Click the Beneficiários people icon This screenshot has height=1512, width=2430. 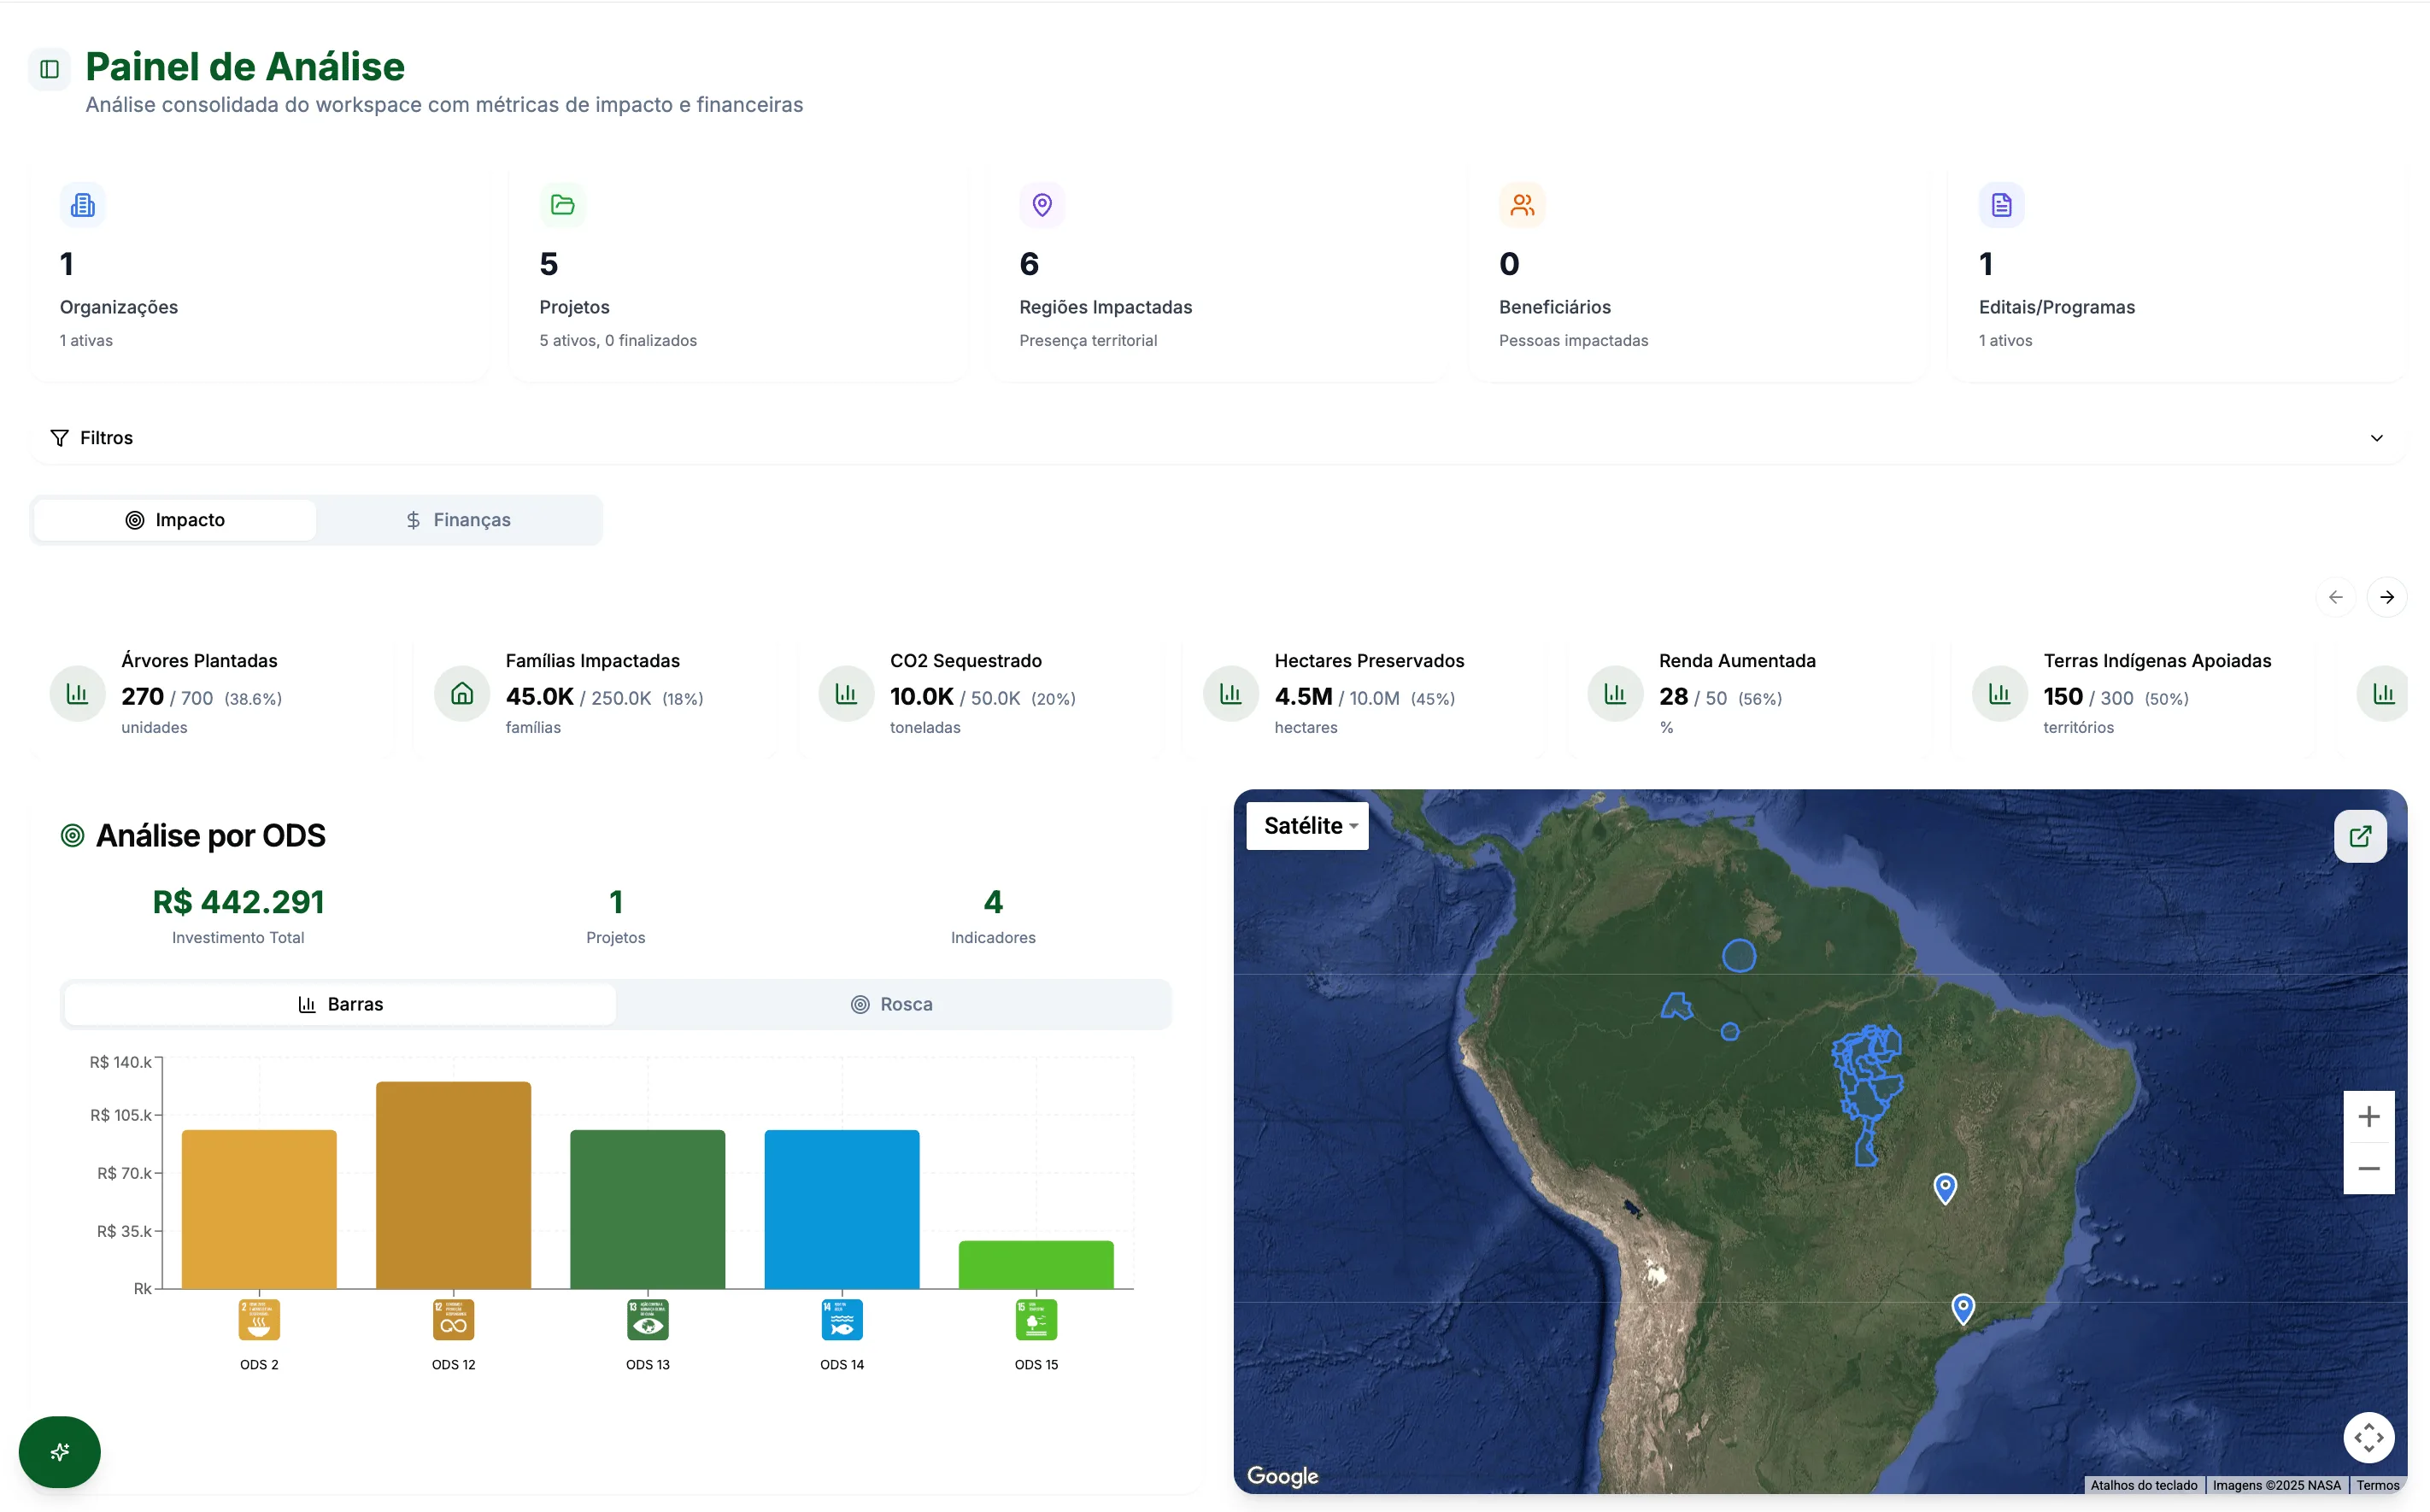coord(1522,205)
